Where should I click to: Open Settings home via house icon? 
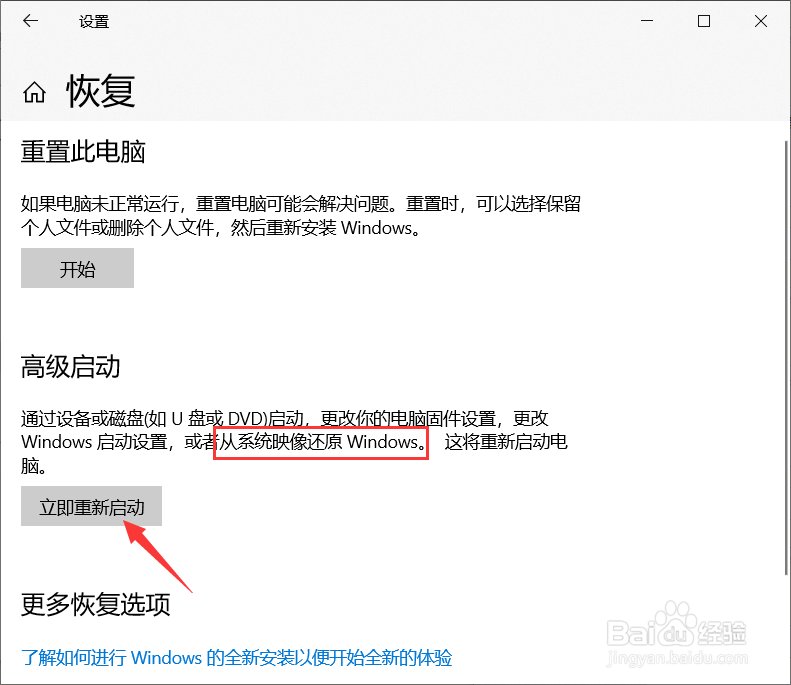(34, 92)
